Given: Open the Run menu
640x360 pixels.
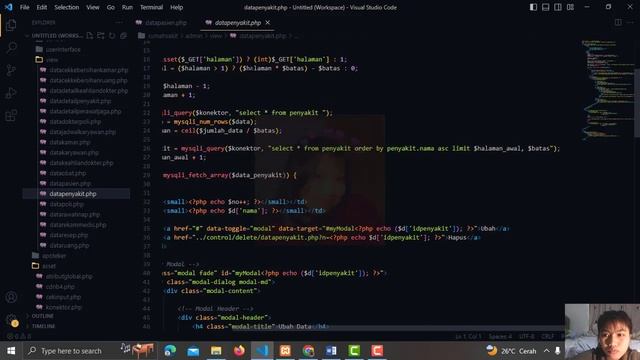Looking at the screenshot, I should pos(127,7).
